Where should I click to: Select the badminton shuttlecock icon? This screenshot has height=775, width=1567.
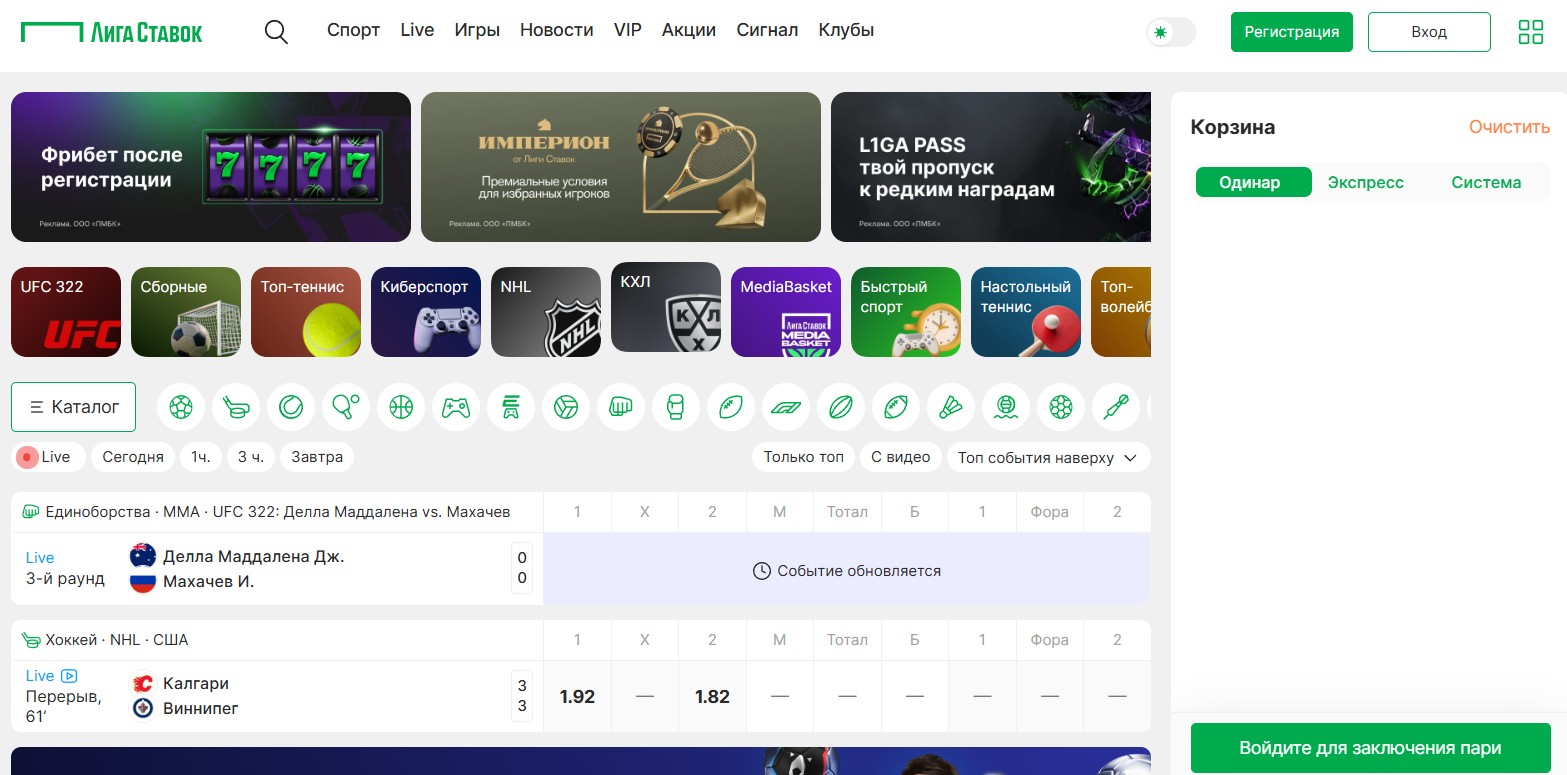pyautogui.click(x=951, y=407)
